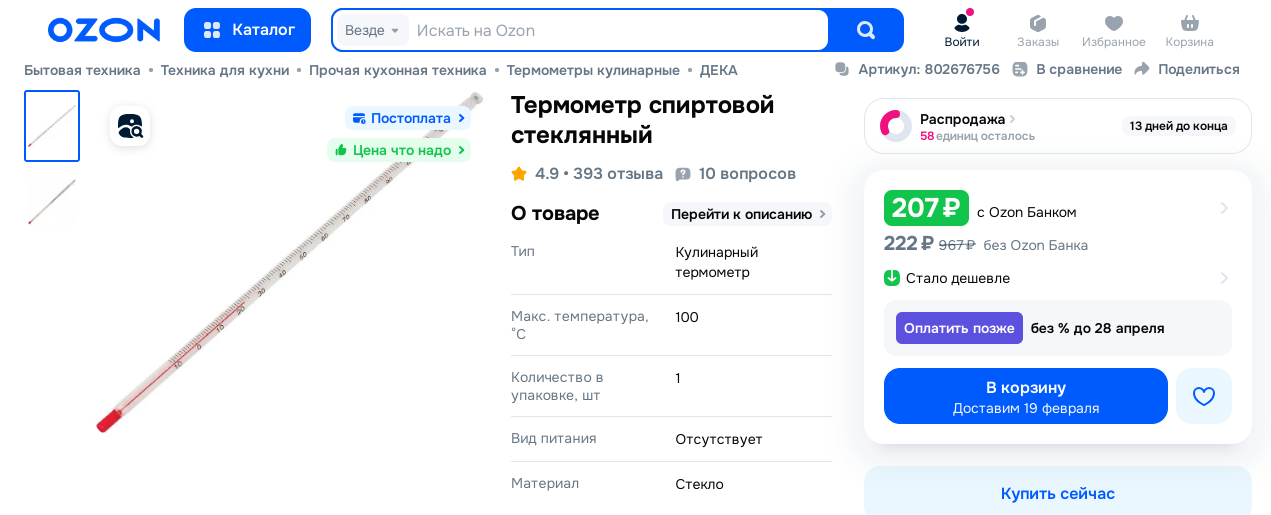Viewport: 1271px width, 515px height.
Task: Open the Везде search scope dropdown
Action: (x=372, y=30)
